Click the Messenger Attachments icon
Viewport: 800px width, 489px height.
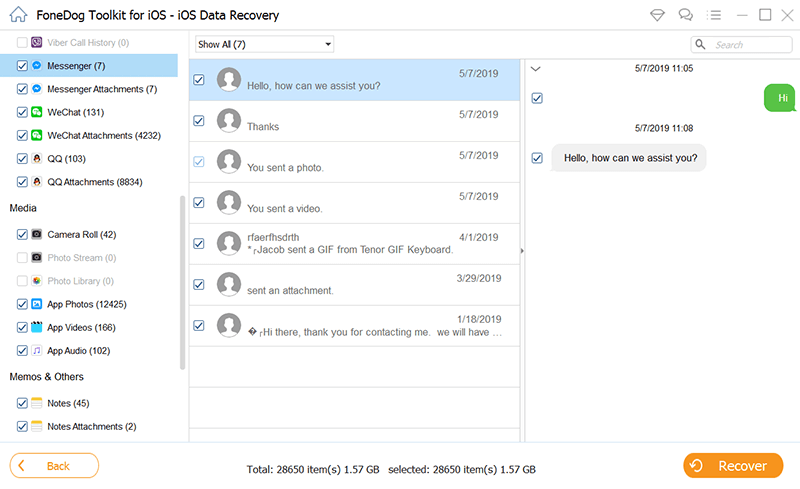click(x=37, y=89)
